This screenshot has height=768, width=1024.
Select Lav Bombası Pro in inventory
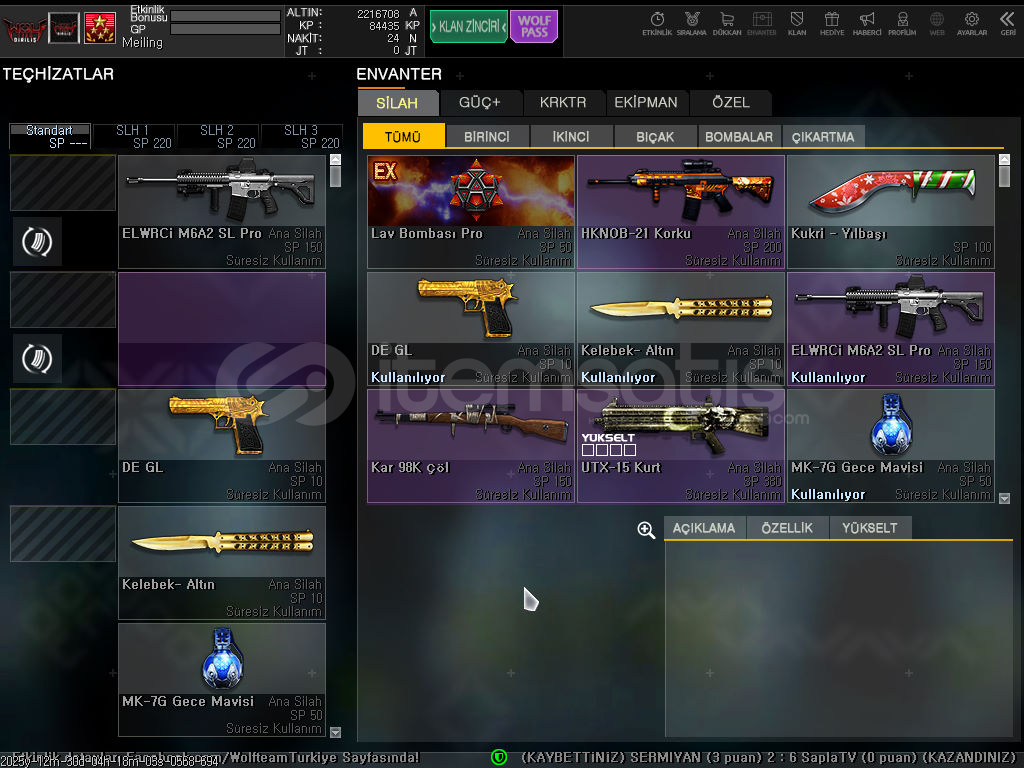point(471,212)
